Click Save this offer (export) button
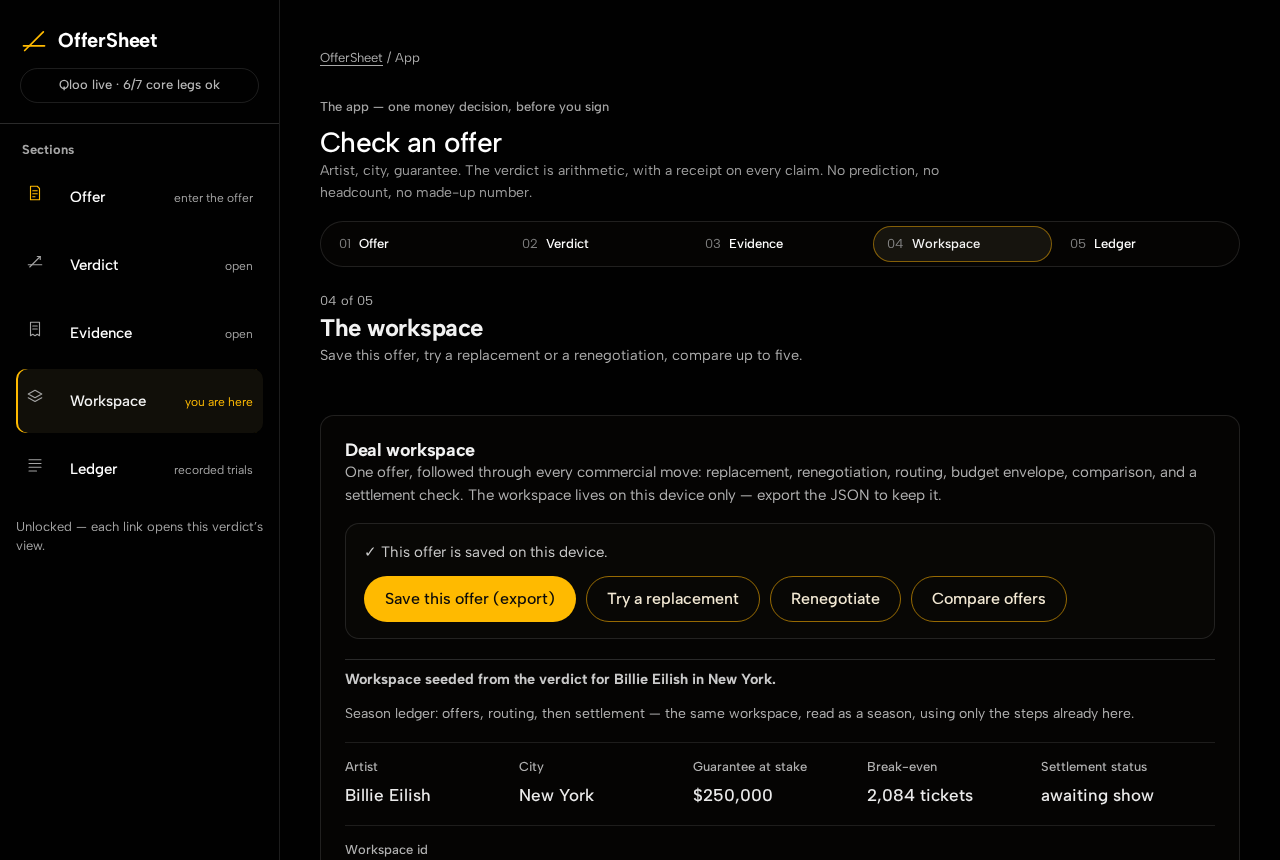1280x860 pixels. point(470,599)
